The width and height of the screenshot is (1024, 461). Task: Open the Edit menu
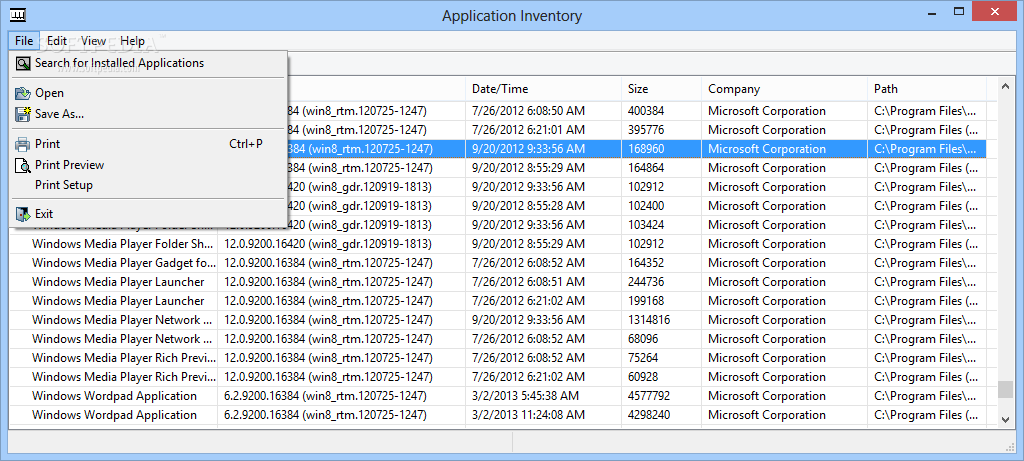57,40
